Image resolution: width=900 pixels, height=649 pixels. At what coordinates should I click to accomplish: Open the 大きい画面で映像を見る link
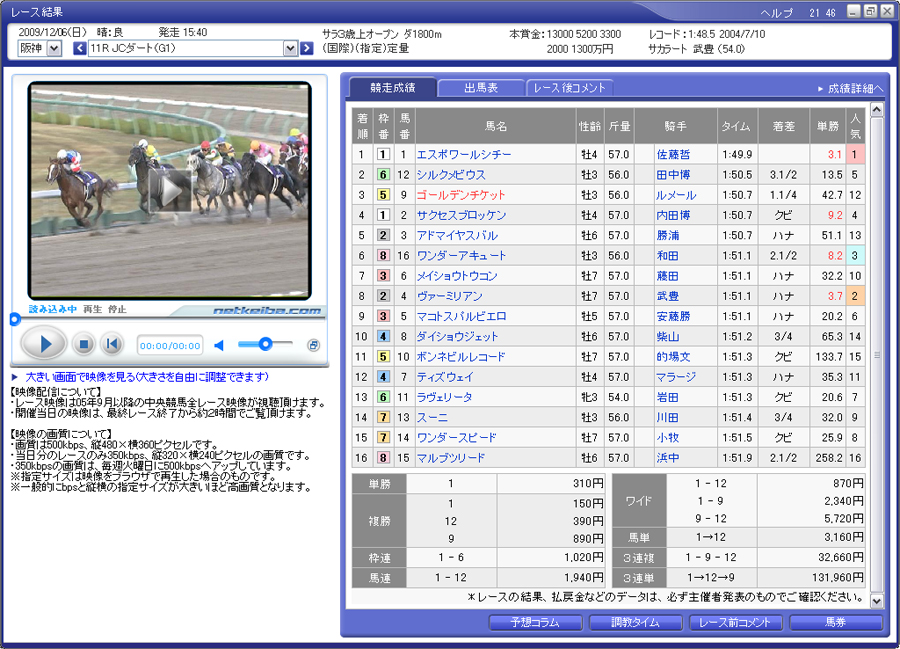pos(147,377)
